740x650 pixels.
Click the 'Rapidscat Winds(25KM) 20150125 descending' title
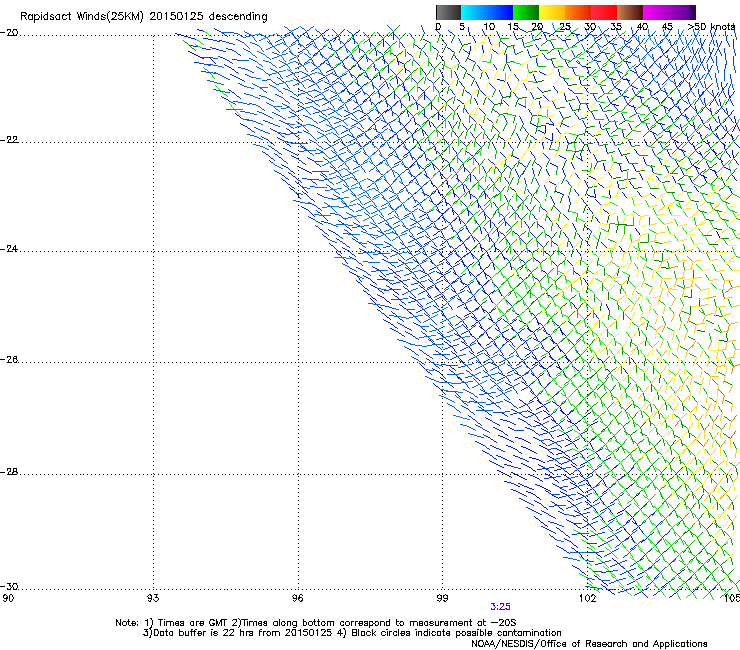click(143, 17)
